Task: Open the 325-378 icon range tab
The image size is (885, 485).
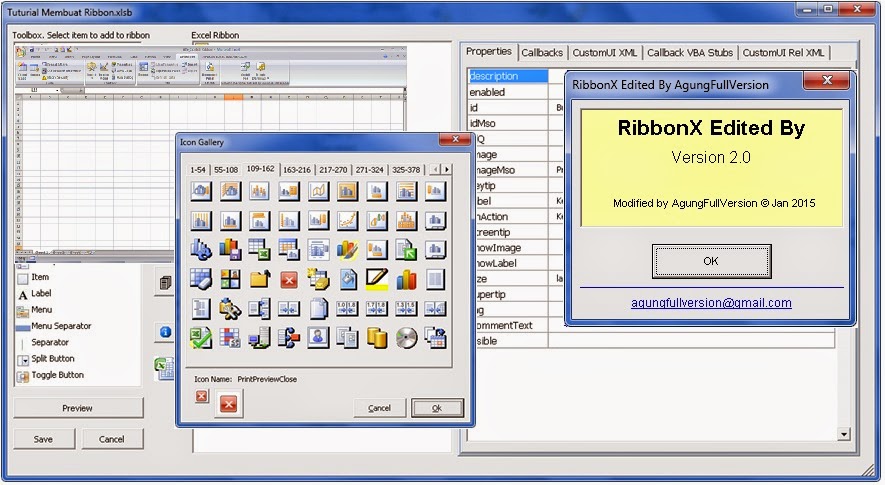Action: [x=406, y=169]
